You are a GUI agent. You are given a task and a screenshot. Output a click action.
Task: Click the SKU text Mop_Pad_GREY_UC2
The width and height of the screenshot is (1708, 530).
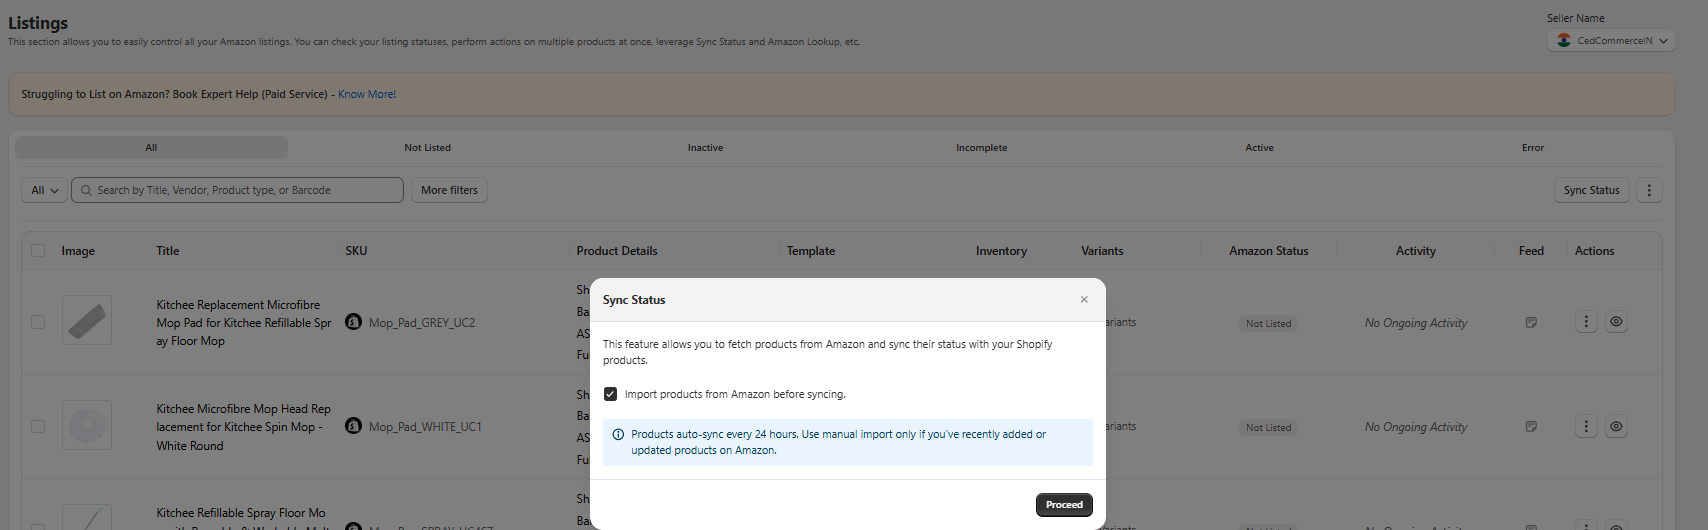pyautogui.click(x=422, y=323)
